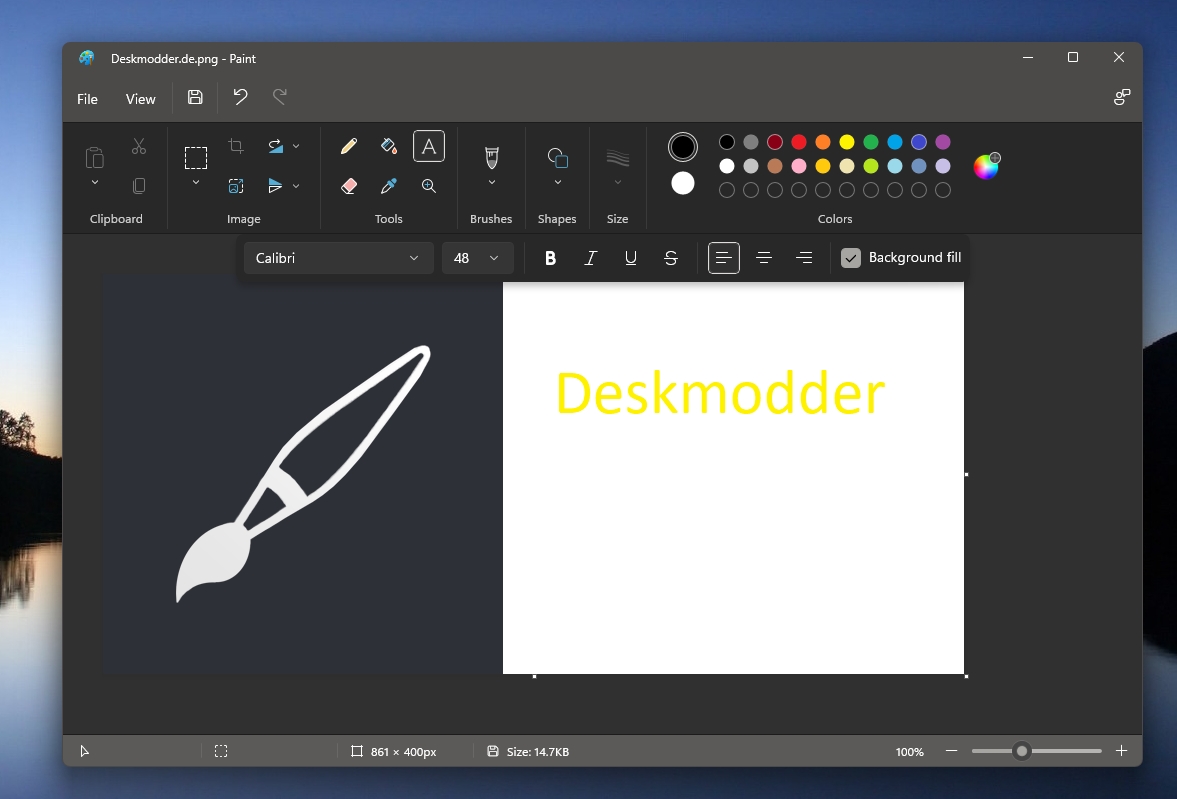The width and height of the screenshot is (1177, 799).
Task: Click the Shapes icon
Action: click(x=558, y=158)
